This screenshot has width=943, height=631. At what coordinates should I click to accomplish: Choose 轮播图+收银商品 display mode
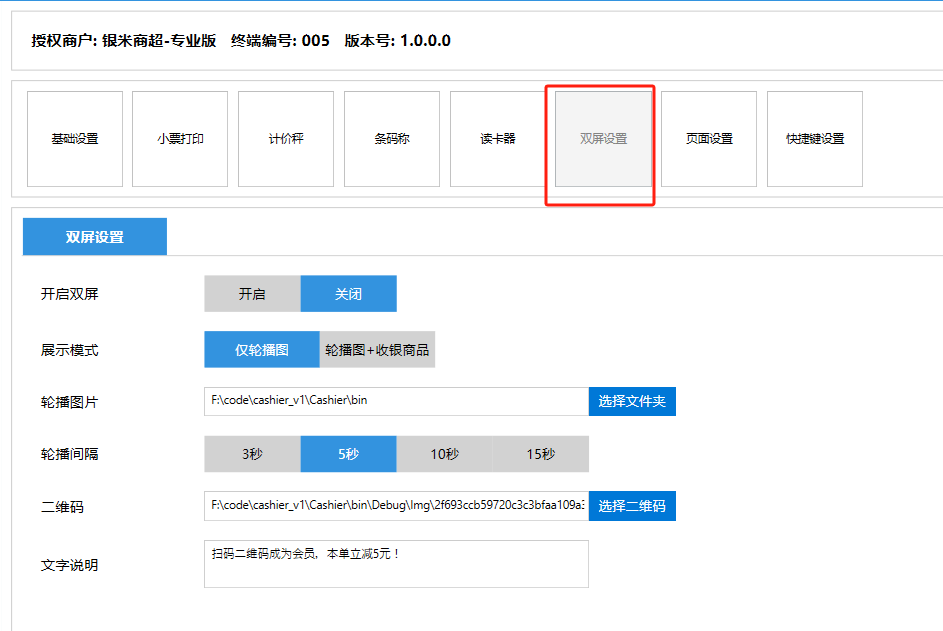coord(377,350)
